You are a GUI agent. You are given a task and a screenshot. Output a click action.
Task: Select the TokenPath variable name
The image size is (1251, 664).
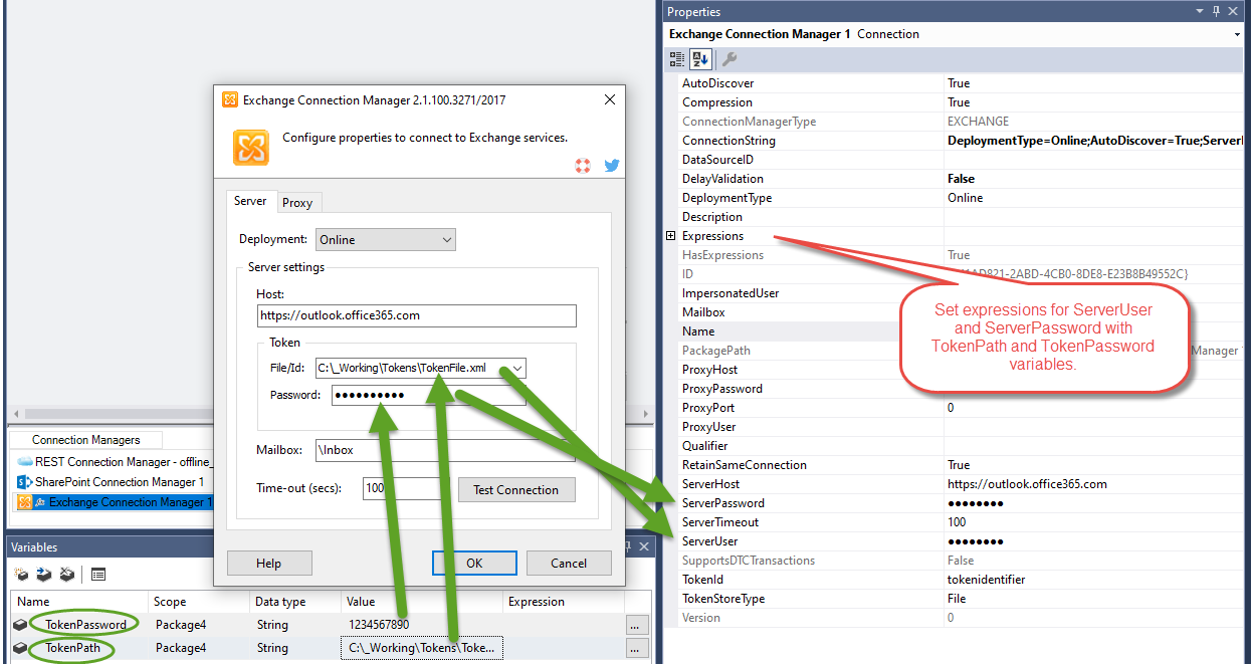pos(73,648)
